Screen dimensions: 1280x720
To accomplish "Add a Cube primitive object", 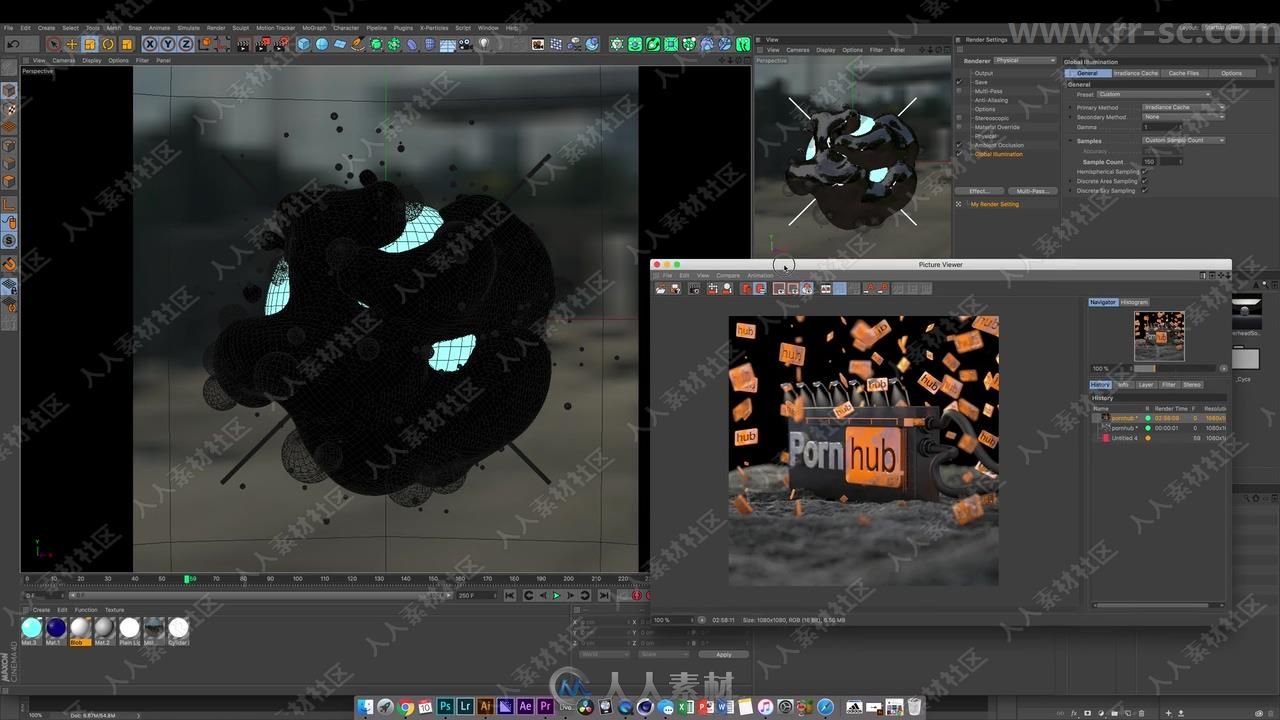I will (x=303, y=44).
